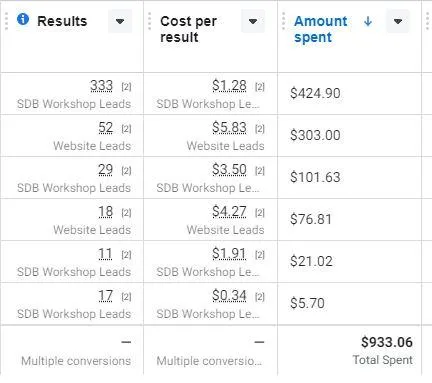Screen dimensions: 432x383
Task: Click the $0.34 cost per result
Action: tap(229, 296)
